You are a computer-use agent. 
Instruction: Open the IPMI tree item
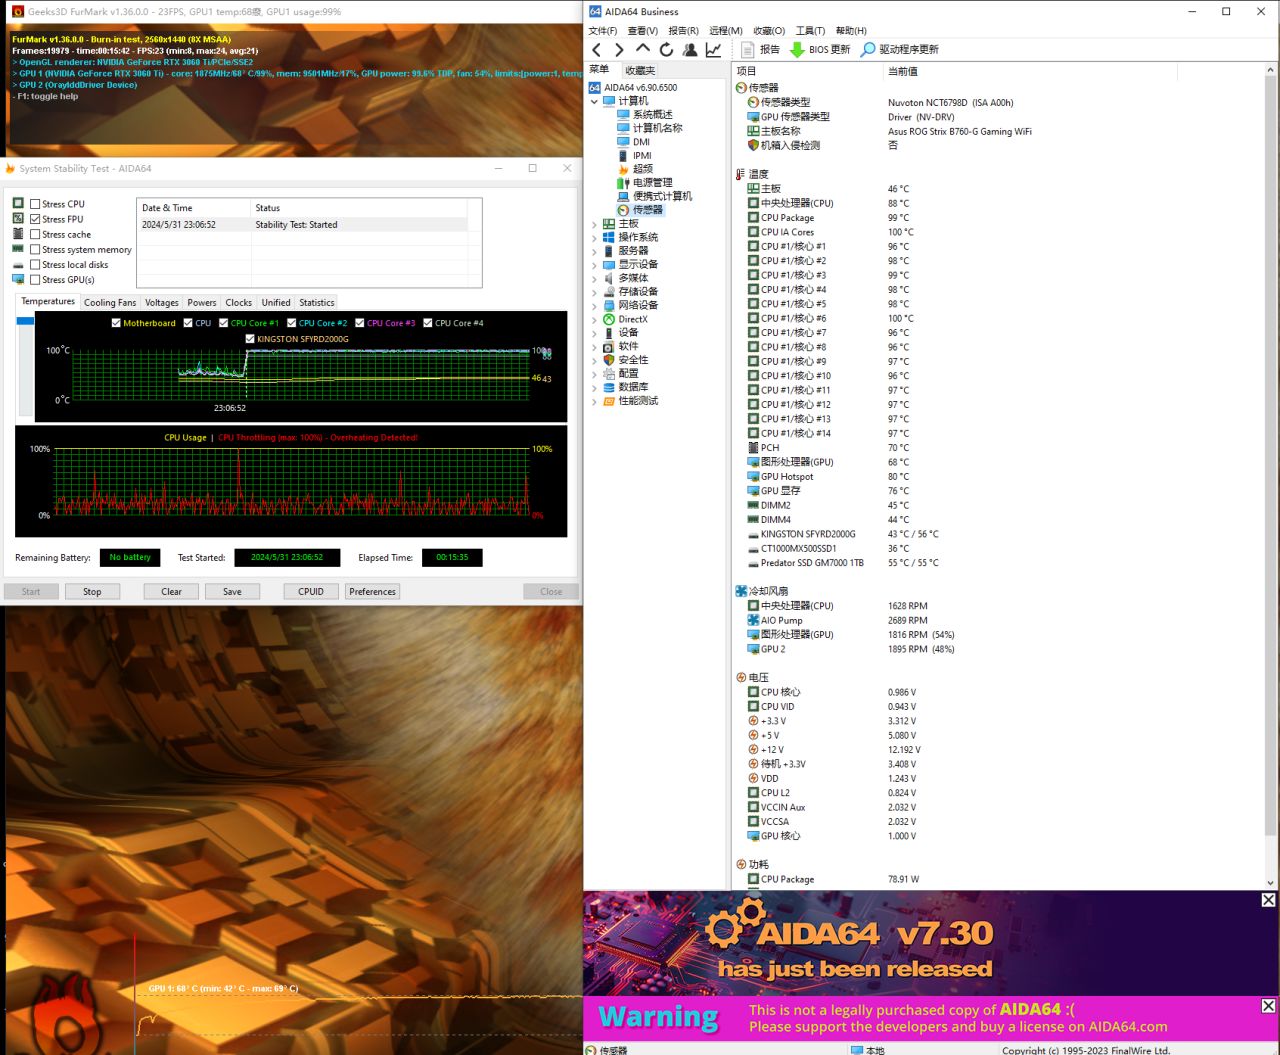coord(642,156)
